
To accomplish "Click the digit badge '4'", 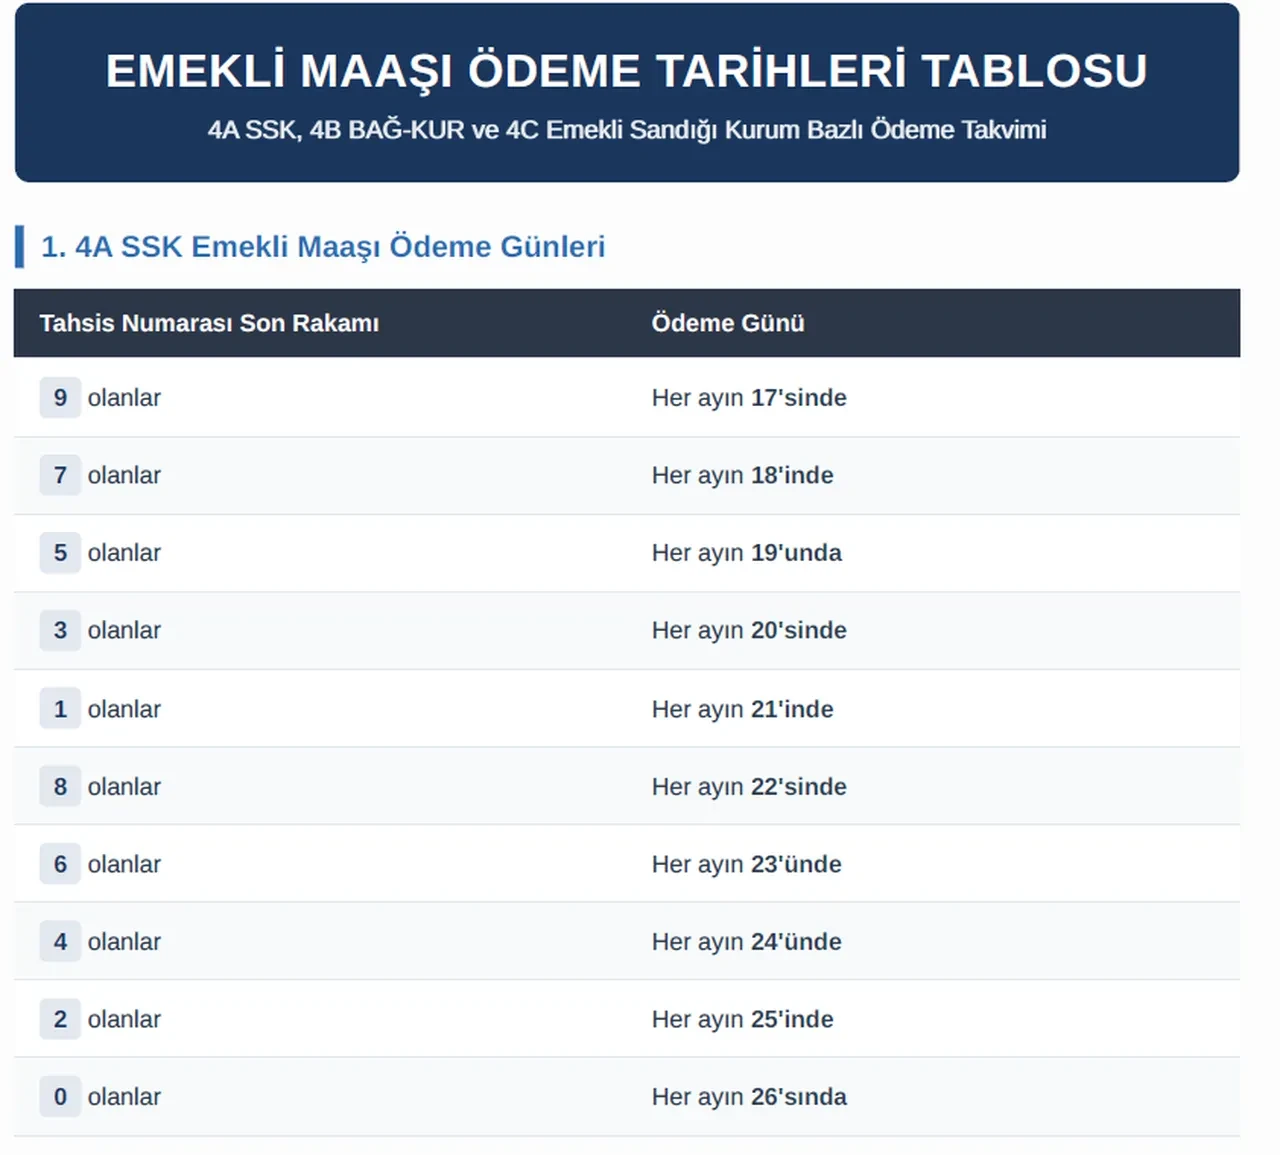I will pyautogui.click(x=60, y=942).
